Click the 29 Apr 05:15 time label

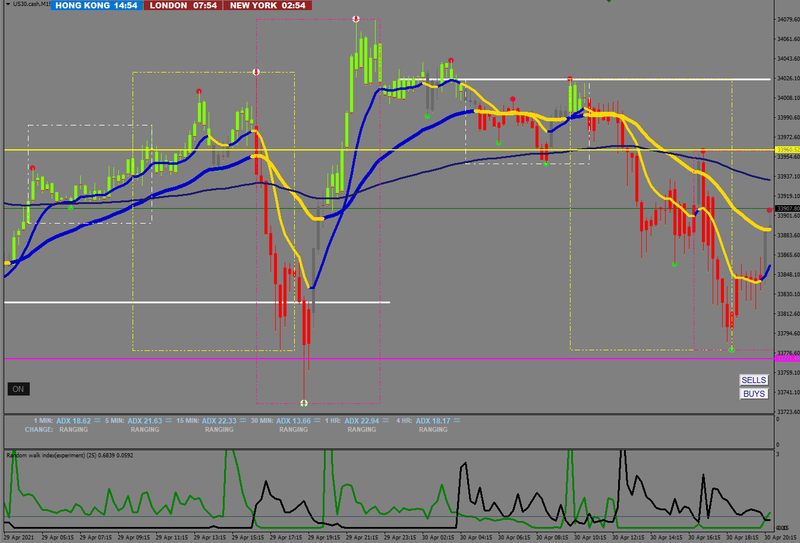58,538
